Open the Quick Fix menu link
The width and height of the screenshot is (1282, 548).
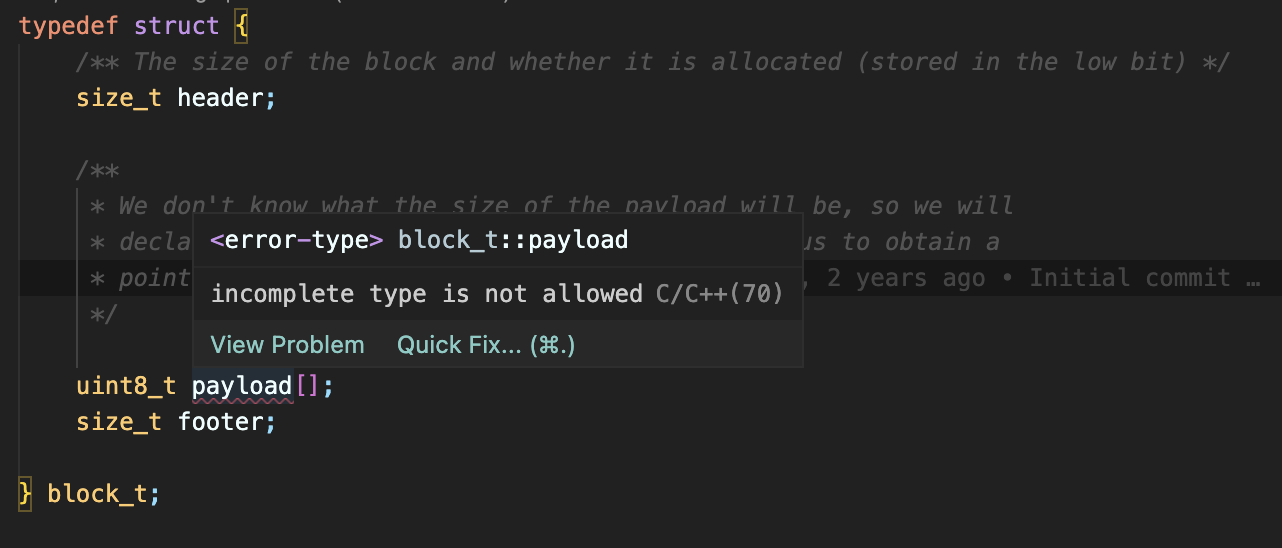coord(486,346)
